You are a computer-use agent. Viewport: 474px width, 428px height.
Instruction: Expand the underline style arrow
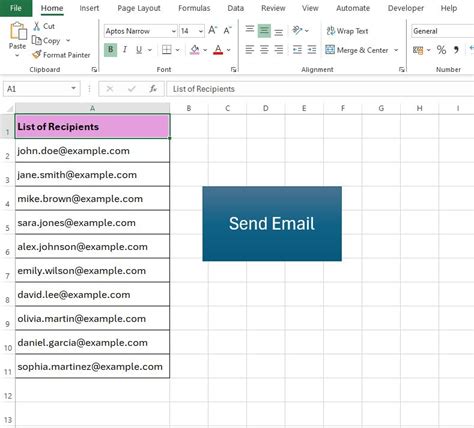[x=150, y=50]
